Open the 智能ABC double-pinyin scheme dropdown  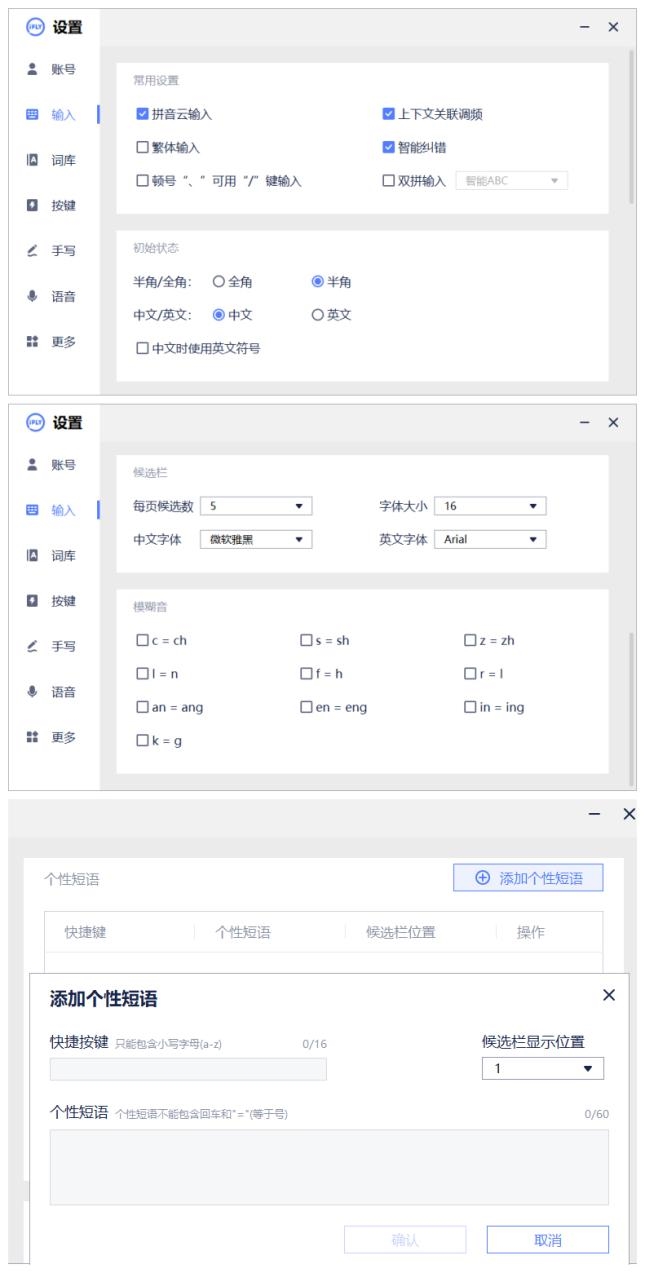click(x=511, y=181)
